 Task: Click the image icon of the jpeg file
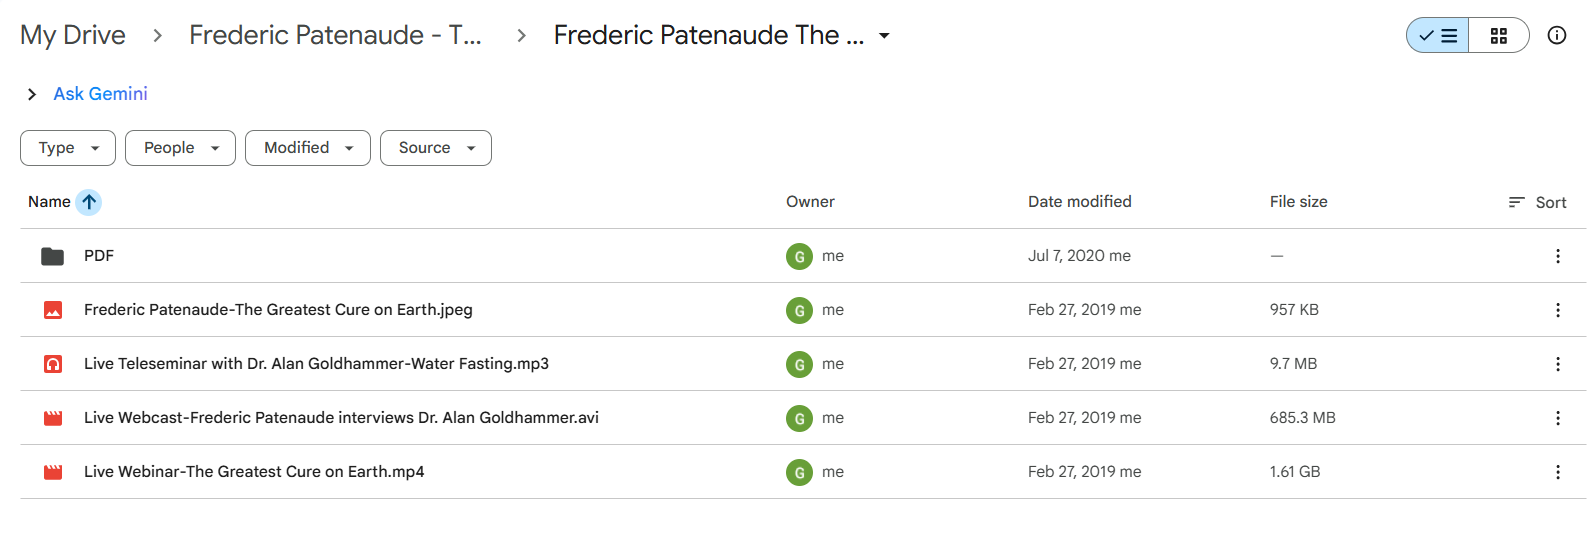point(53,310)
